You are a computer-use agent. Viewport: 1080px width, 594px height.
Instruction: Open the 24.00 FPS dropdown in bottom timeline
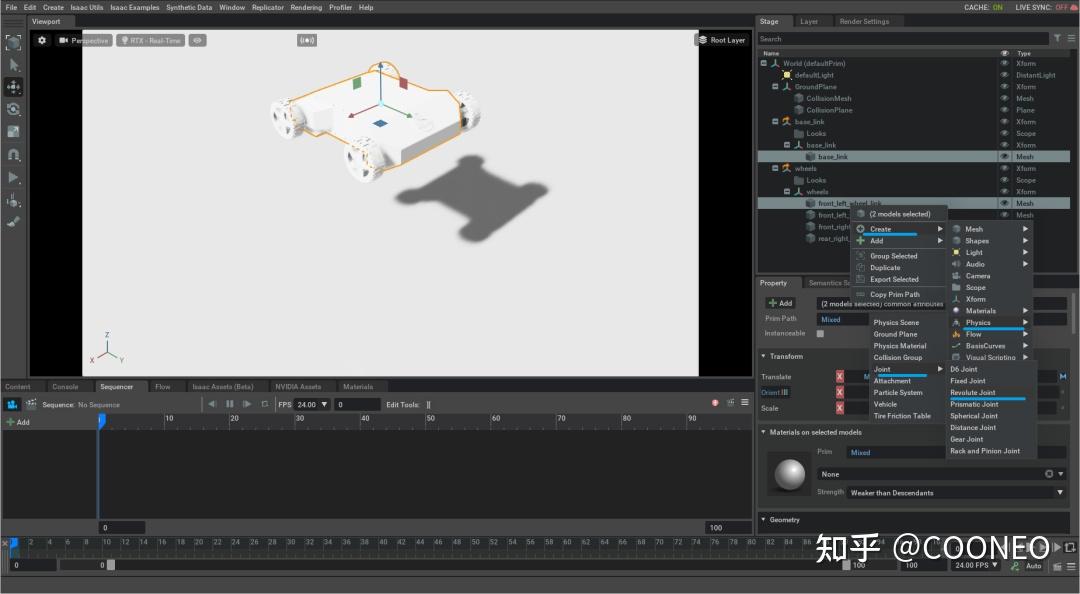coord(976,565)
